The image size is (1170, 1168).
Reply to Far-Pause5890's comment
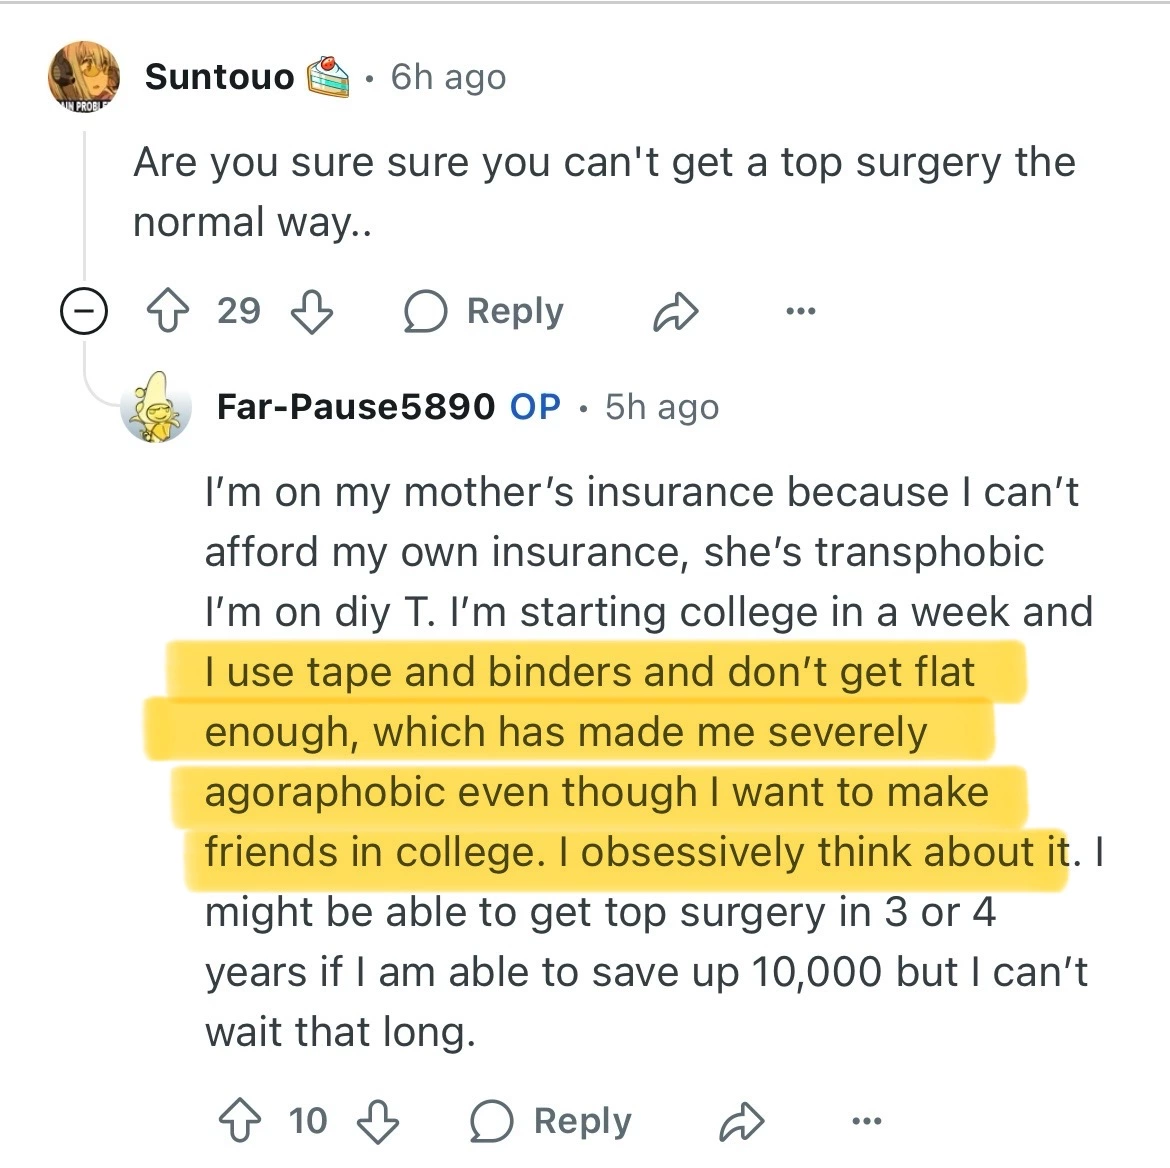(551, 1122)
